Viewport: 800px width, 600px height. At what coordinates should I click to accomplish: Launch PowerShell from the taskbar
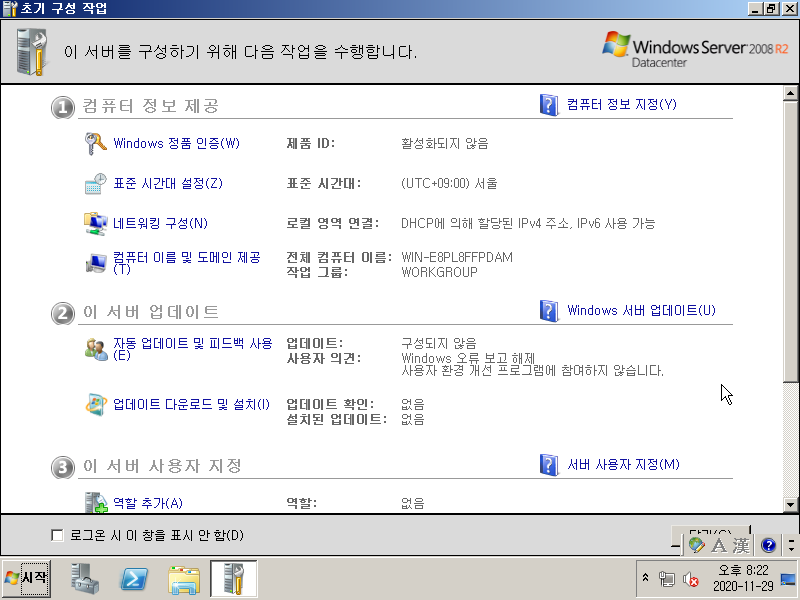click(134, 579)
